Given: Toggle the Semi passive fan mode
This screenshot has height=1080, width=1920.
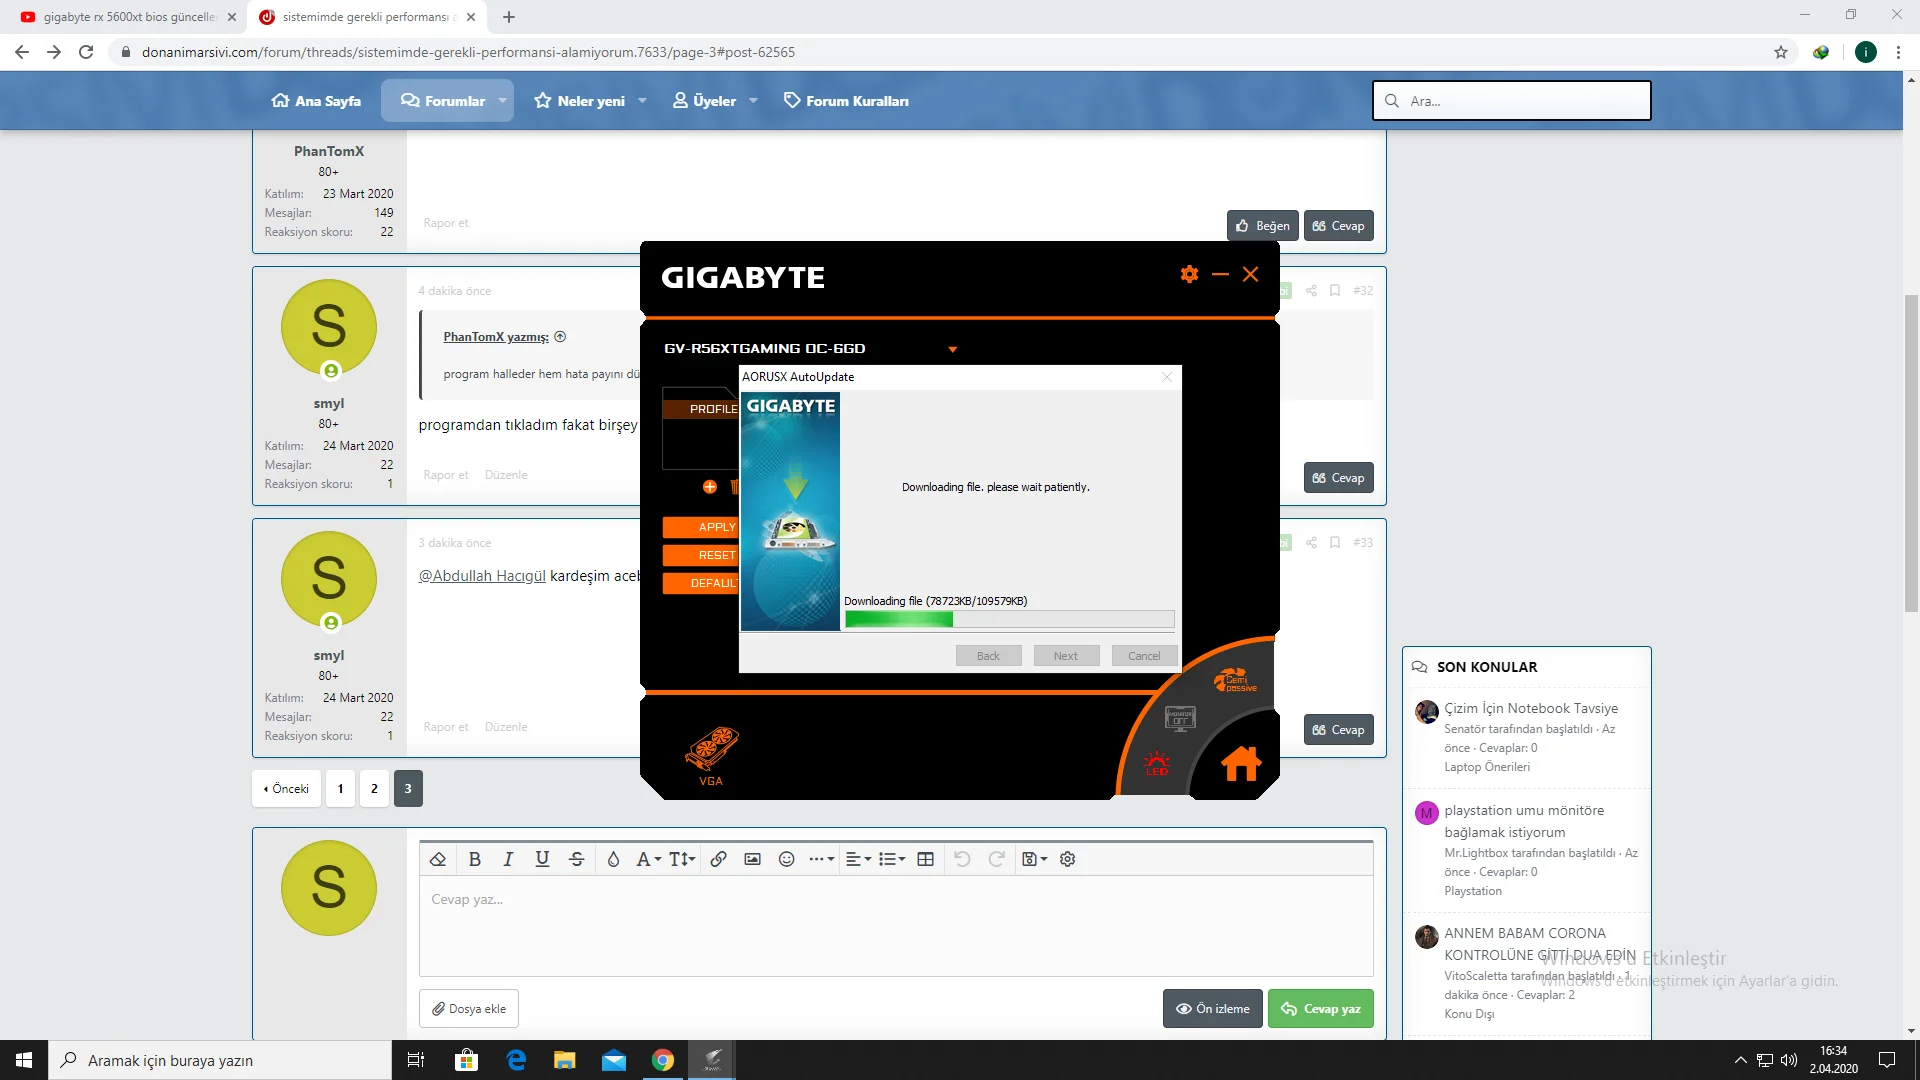Looking at the screenshot, I should [x=1235, y=681].
